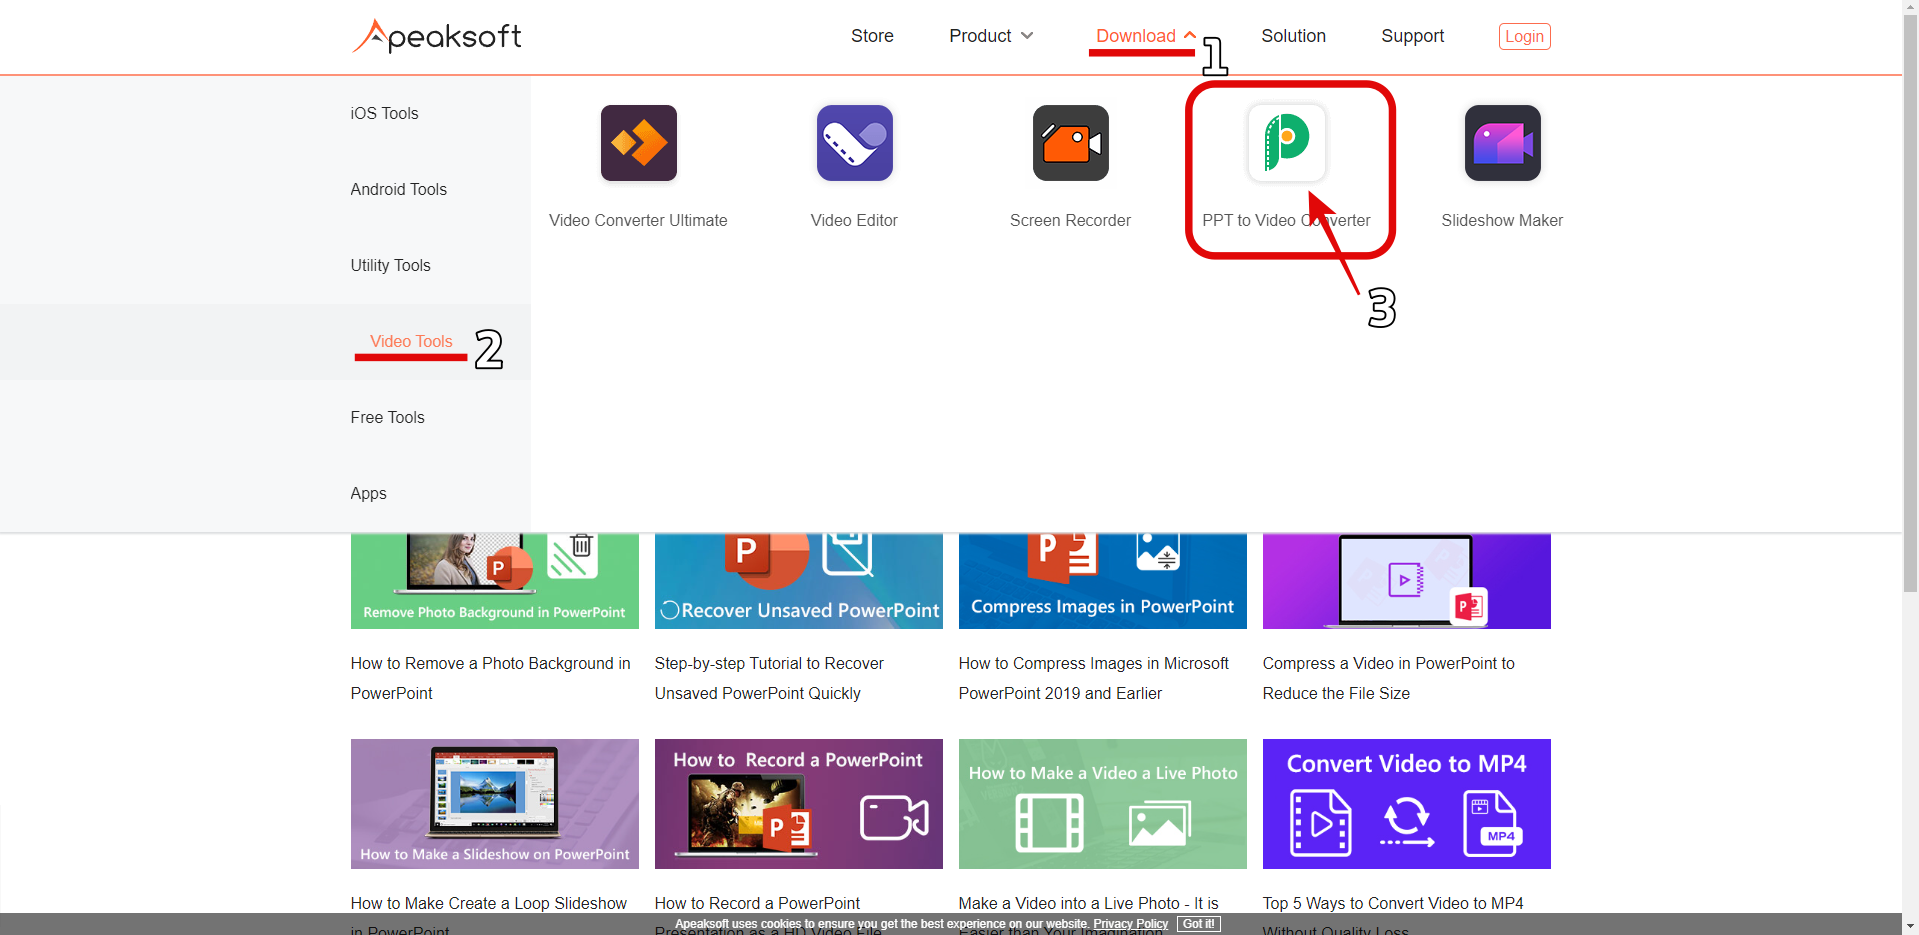Screen dimensions: 1919x935
Task: Open Convert Video to MP4 thumbnail
Action: [x=1407, y=804]
